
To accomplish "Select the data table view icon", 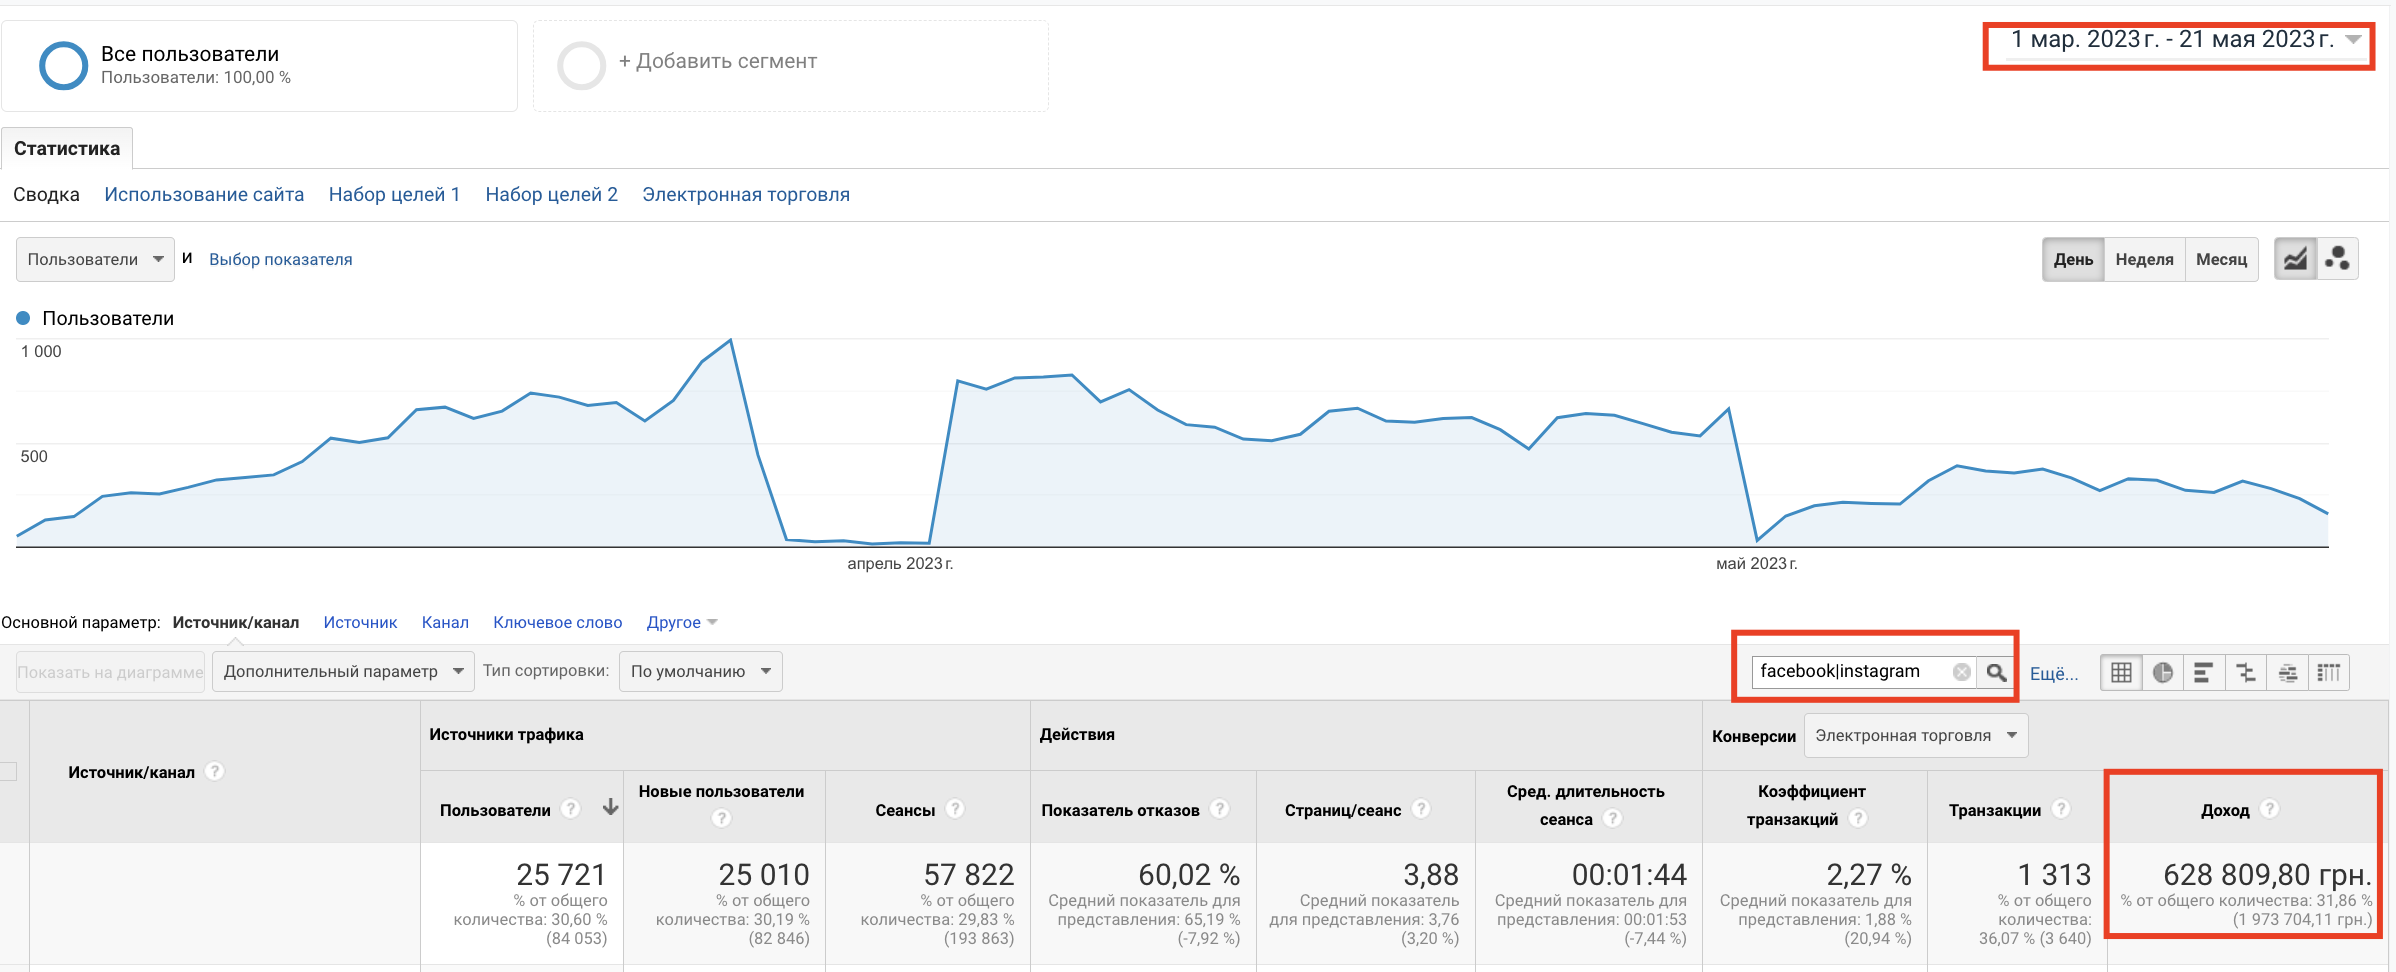I will click(2121, 673).
